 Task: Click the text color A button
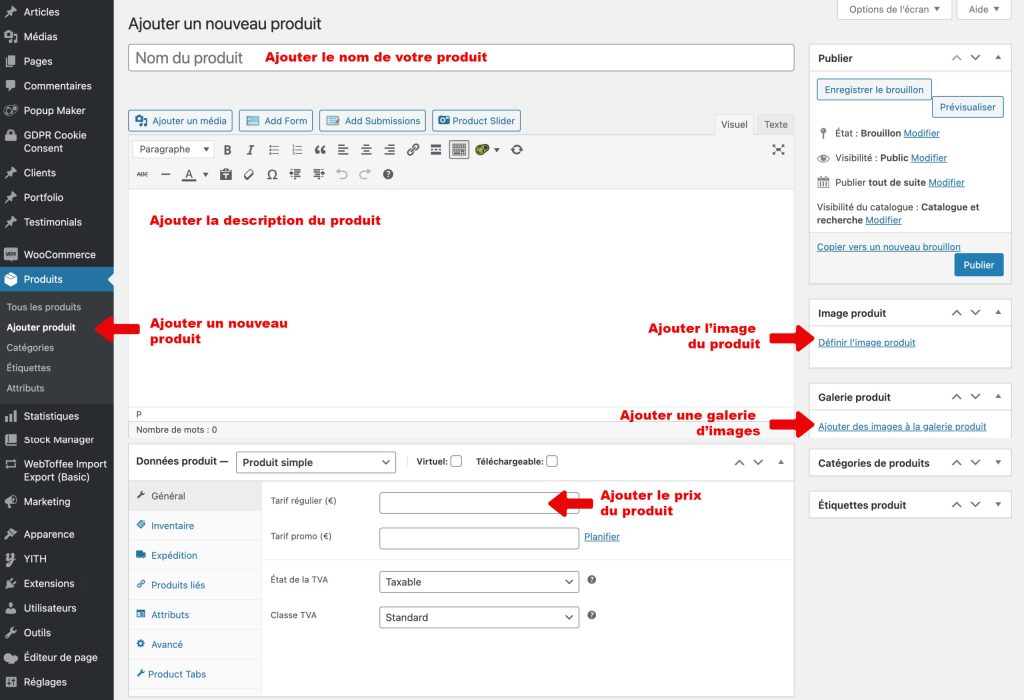point(189,174)
